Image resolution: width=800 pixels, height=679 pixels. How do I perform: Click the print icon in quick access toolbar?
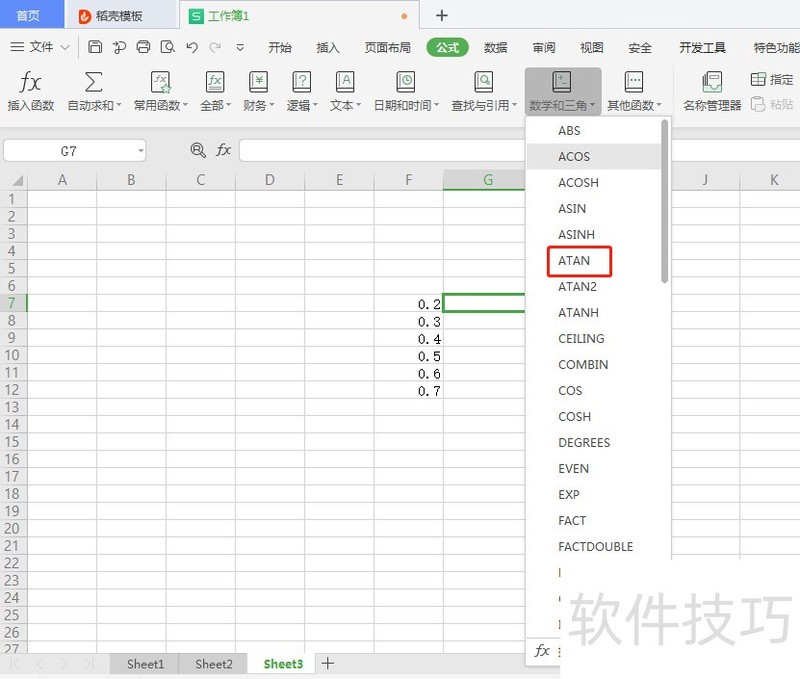pos(143,47)
